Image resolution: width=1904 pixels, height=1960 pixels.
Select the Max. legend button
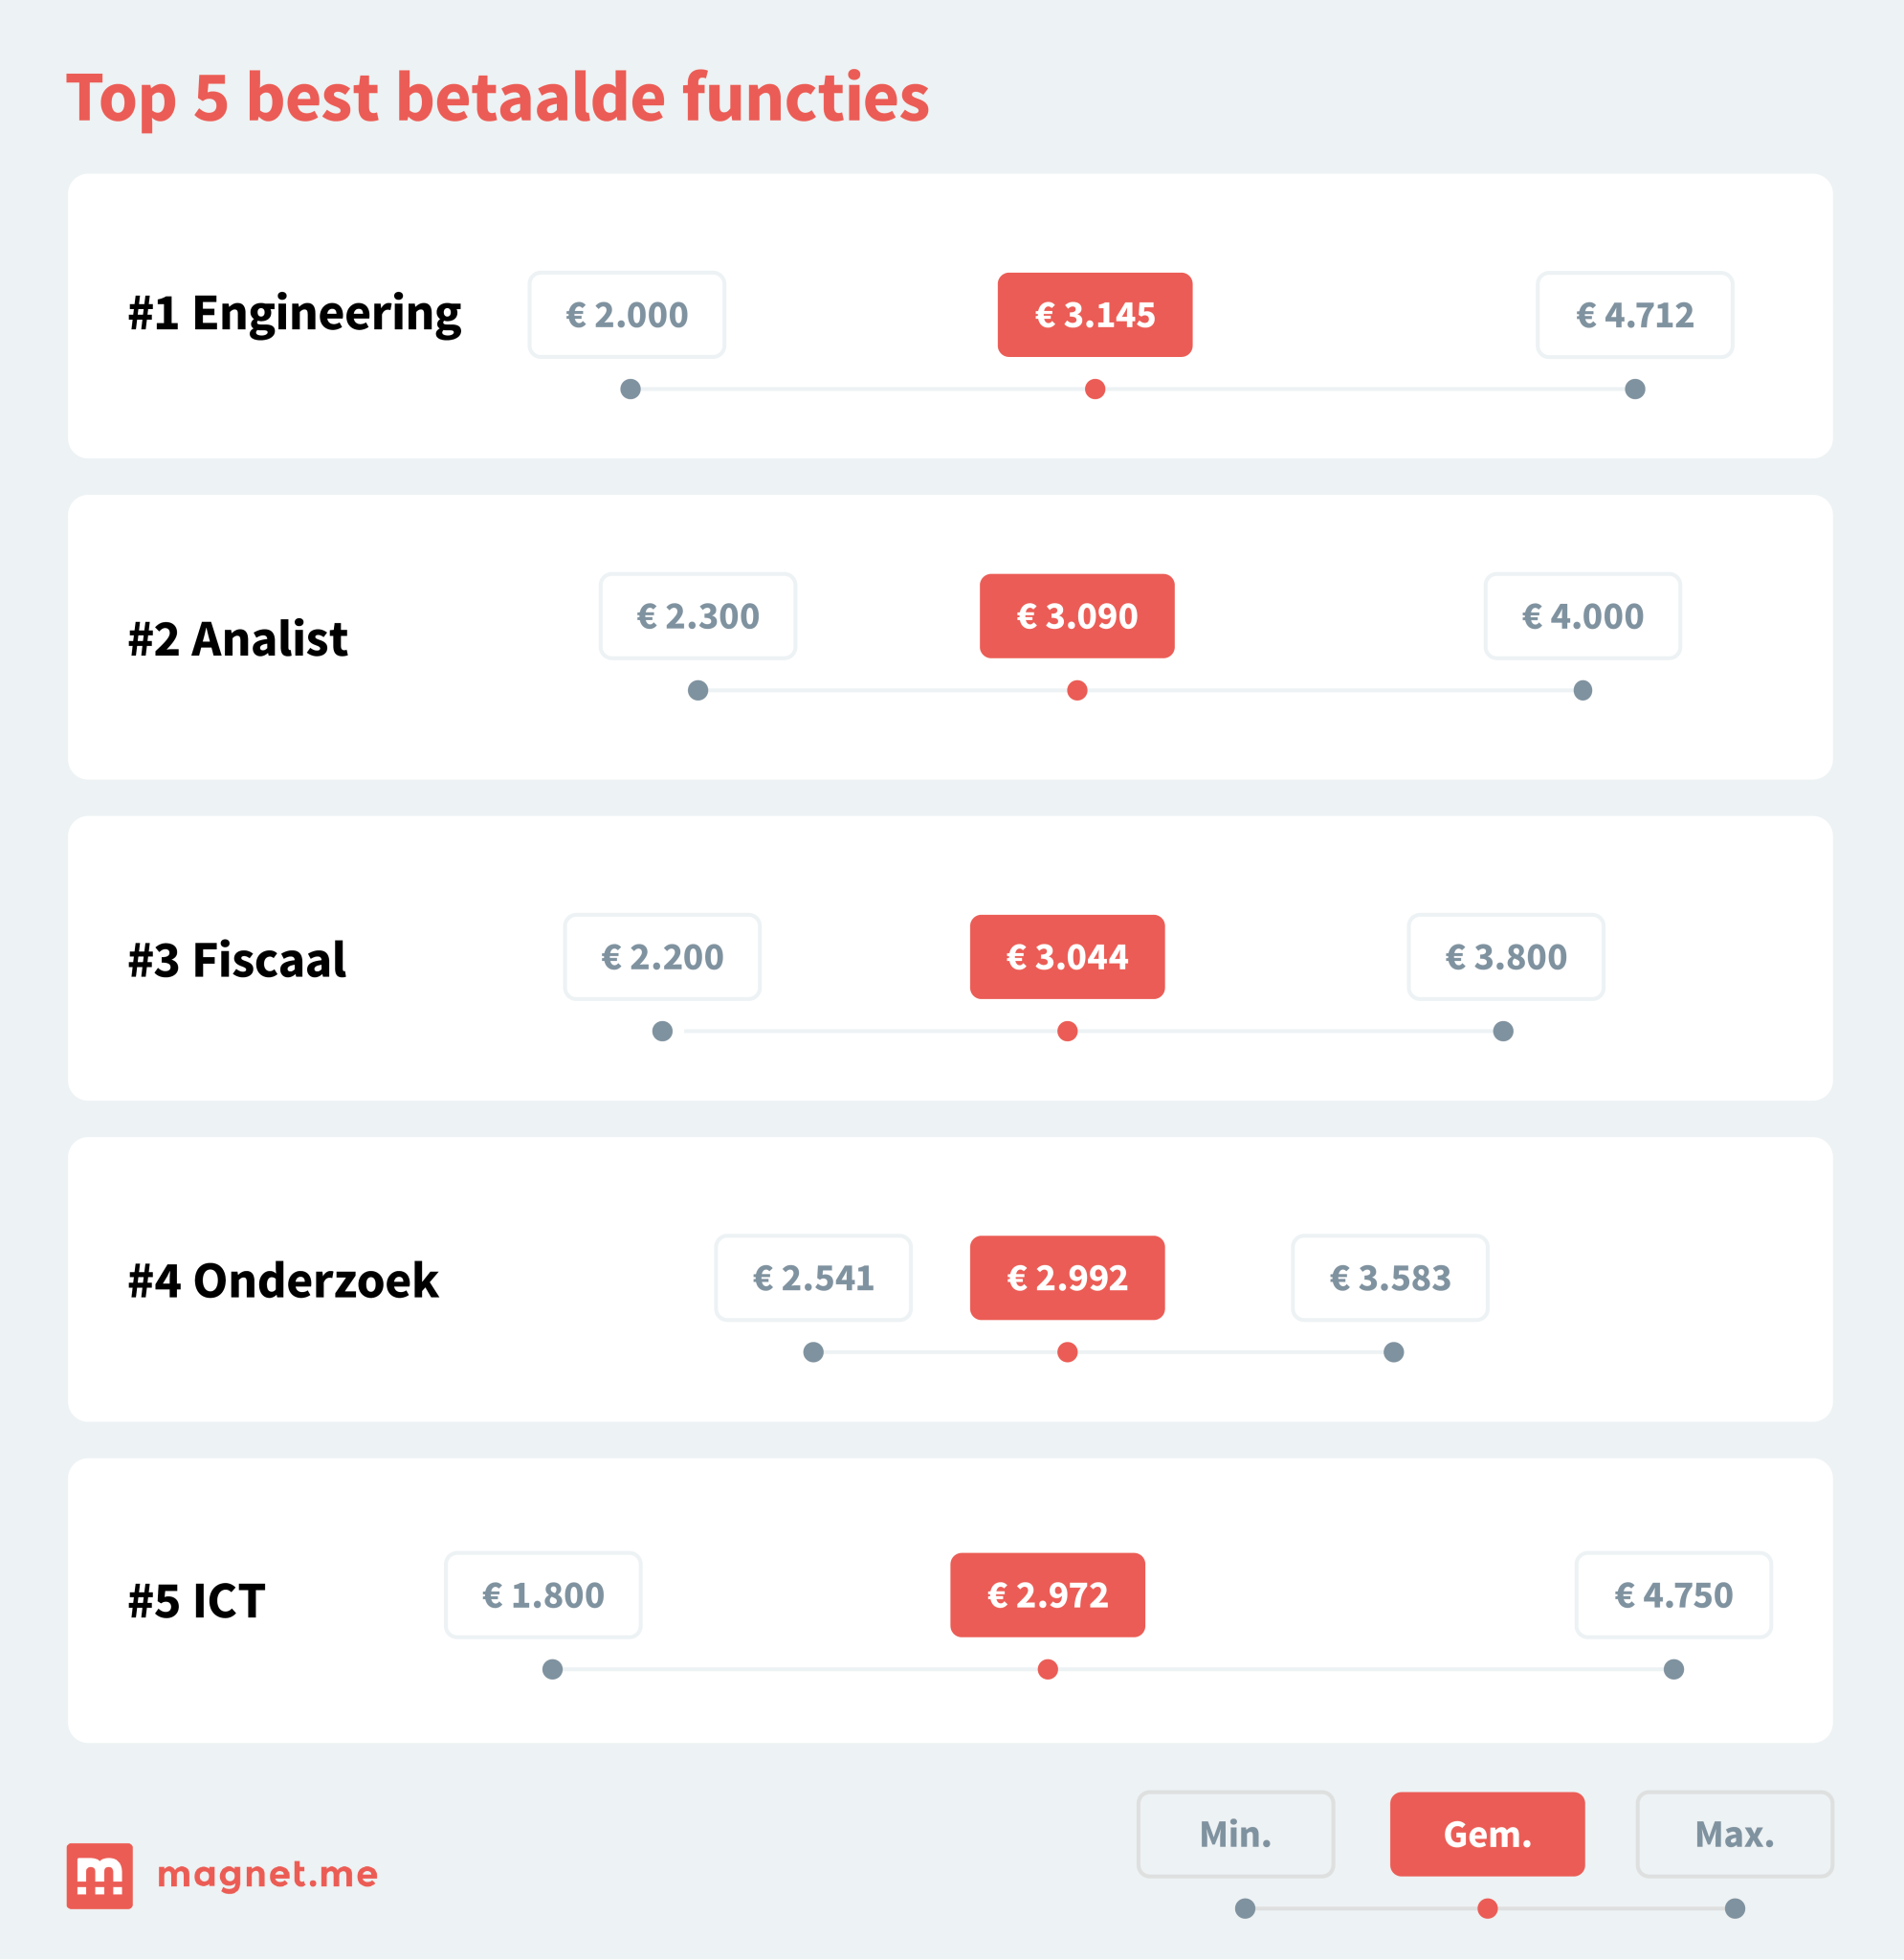point(1735,1834)
